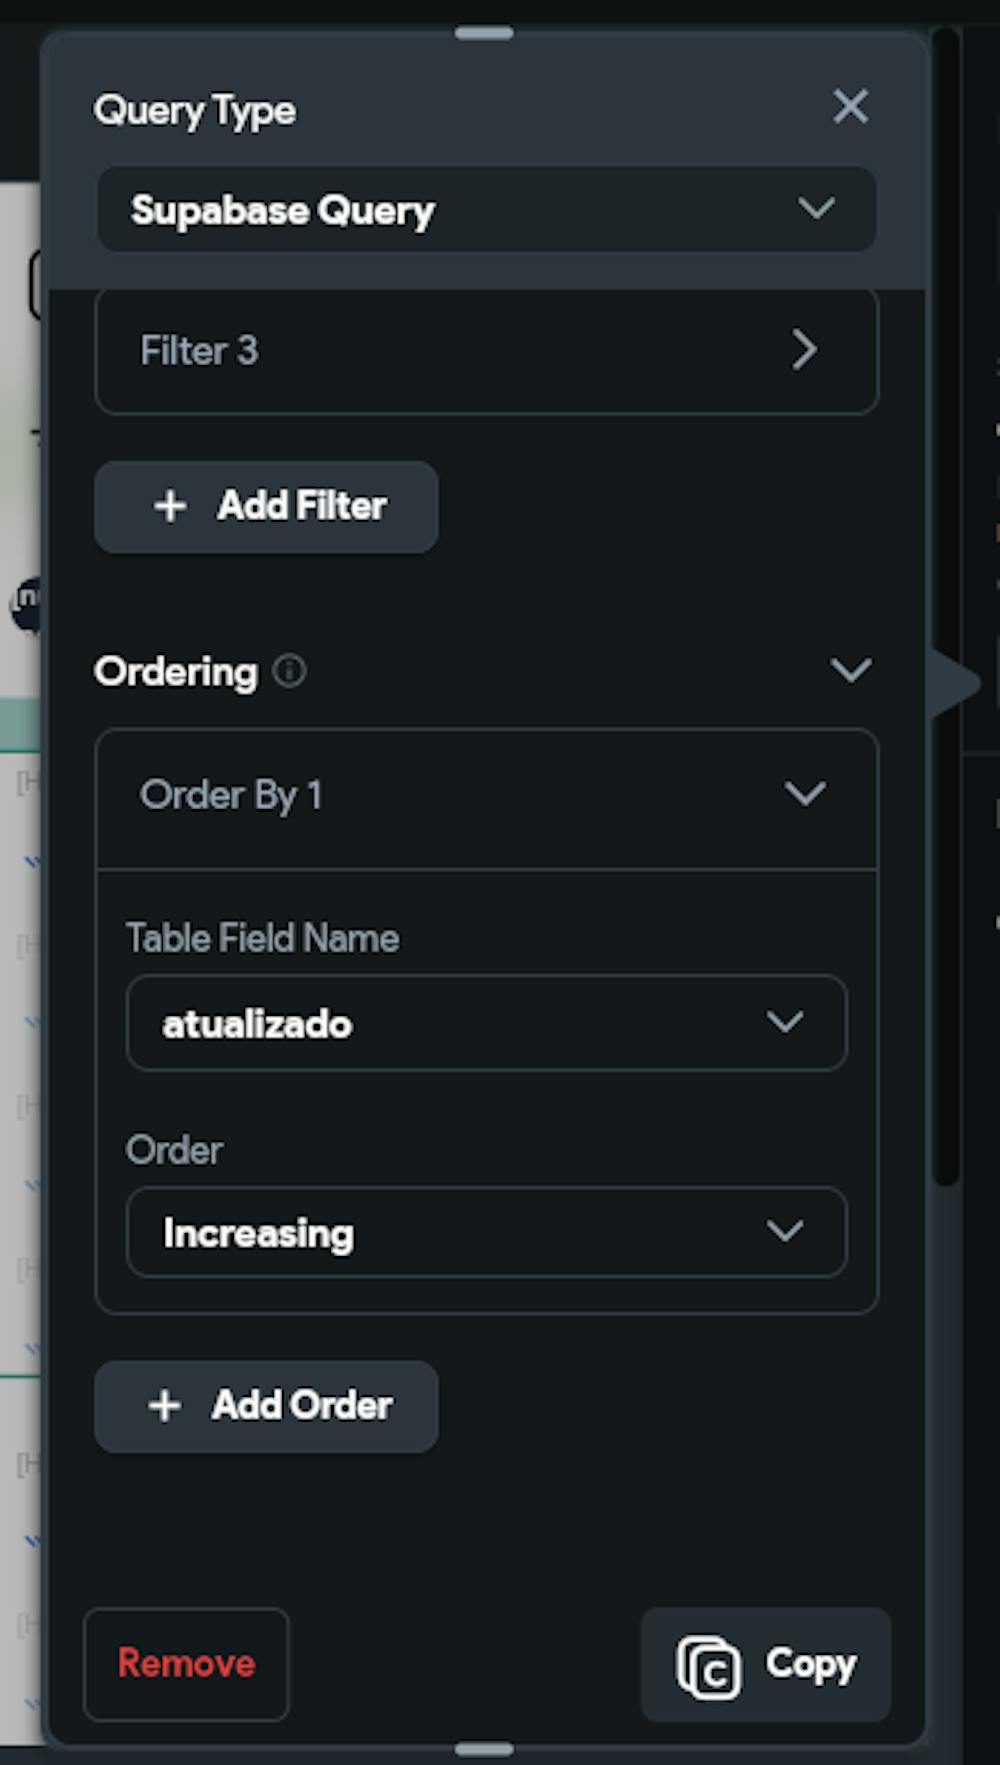Image resolution: width=1000 pixels, height=1765 pixels.
Task: Click the Ordering info icon
Action: click(290, 671)
